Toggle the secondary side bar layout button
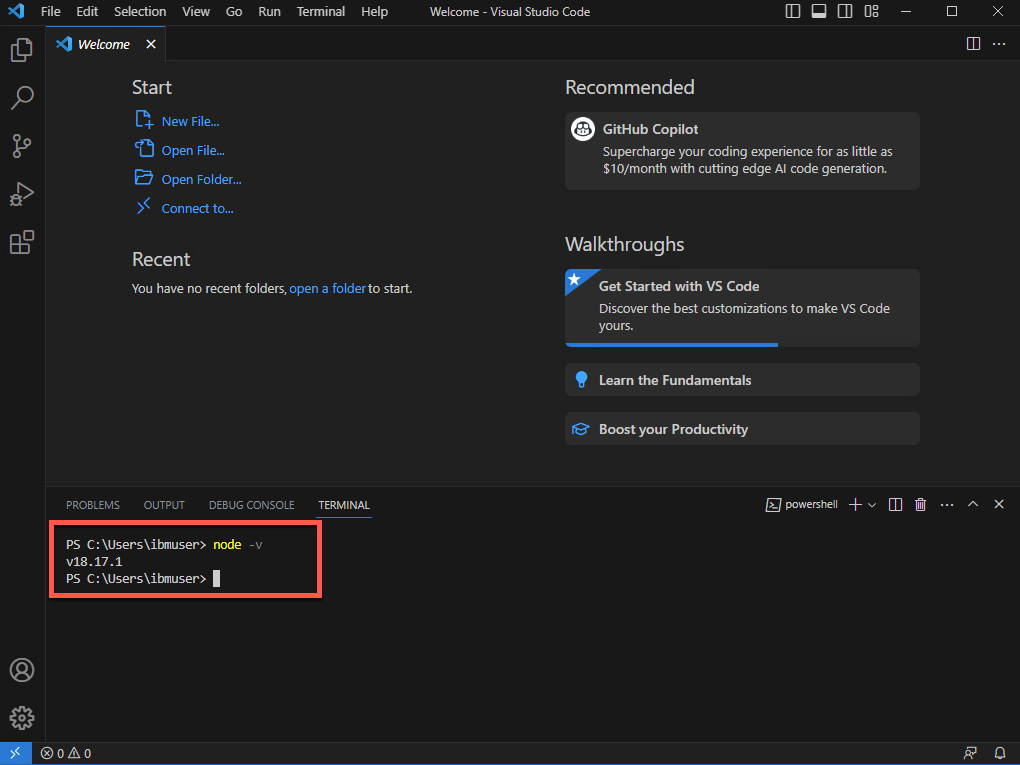The height and width of the screenshot is (765, 1020). coord(845,12)
